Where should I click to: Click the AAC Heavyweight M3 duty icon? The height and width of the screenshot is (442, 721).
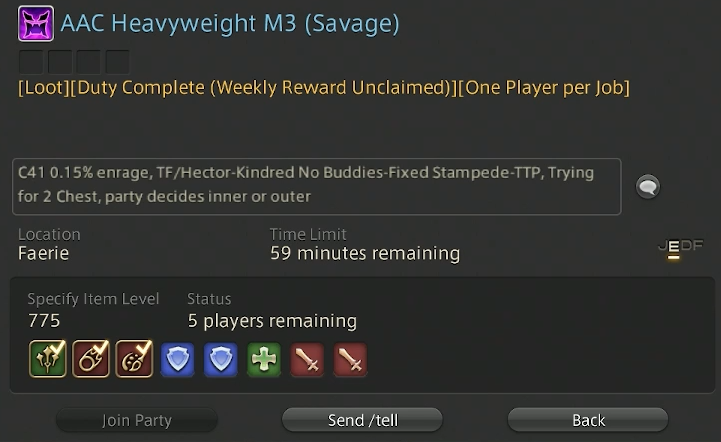point(36,23)
